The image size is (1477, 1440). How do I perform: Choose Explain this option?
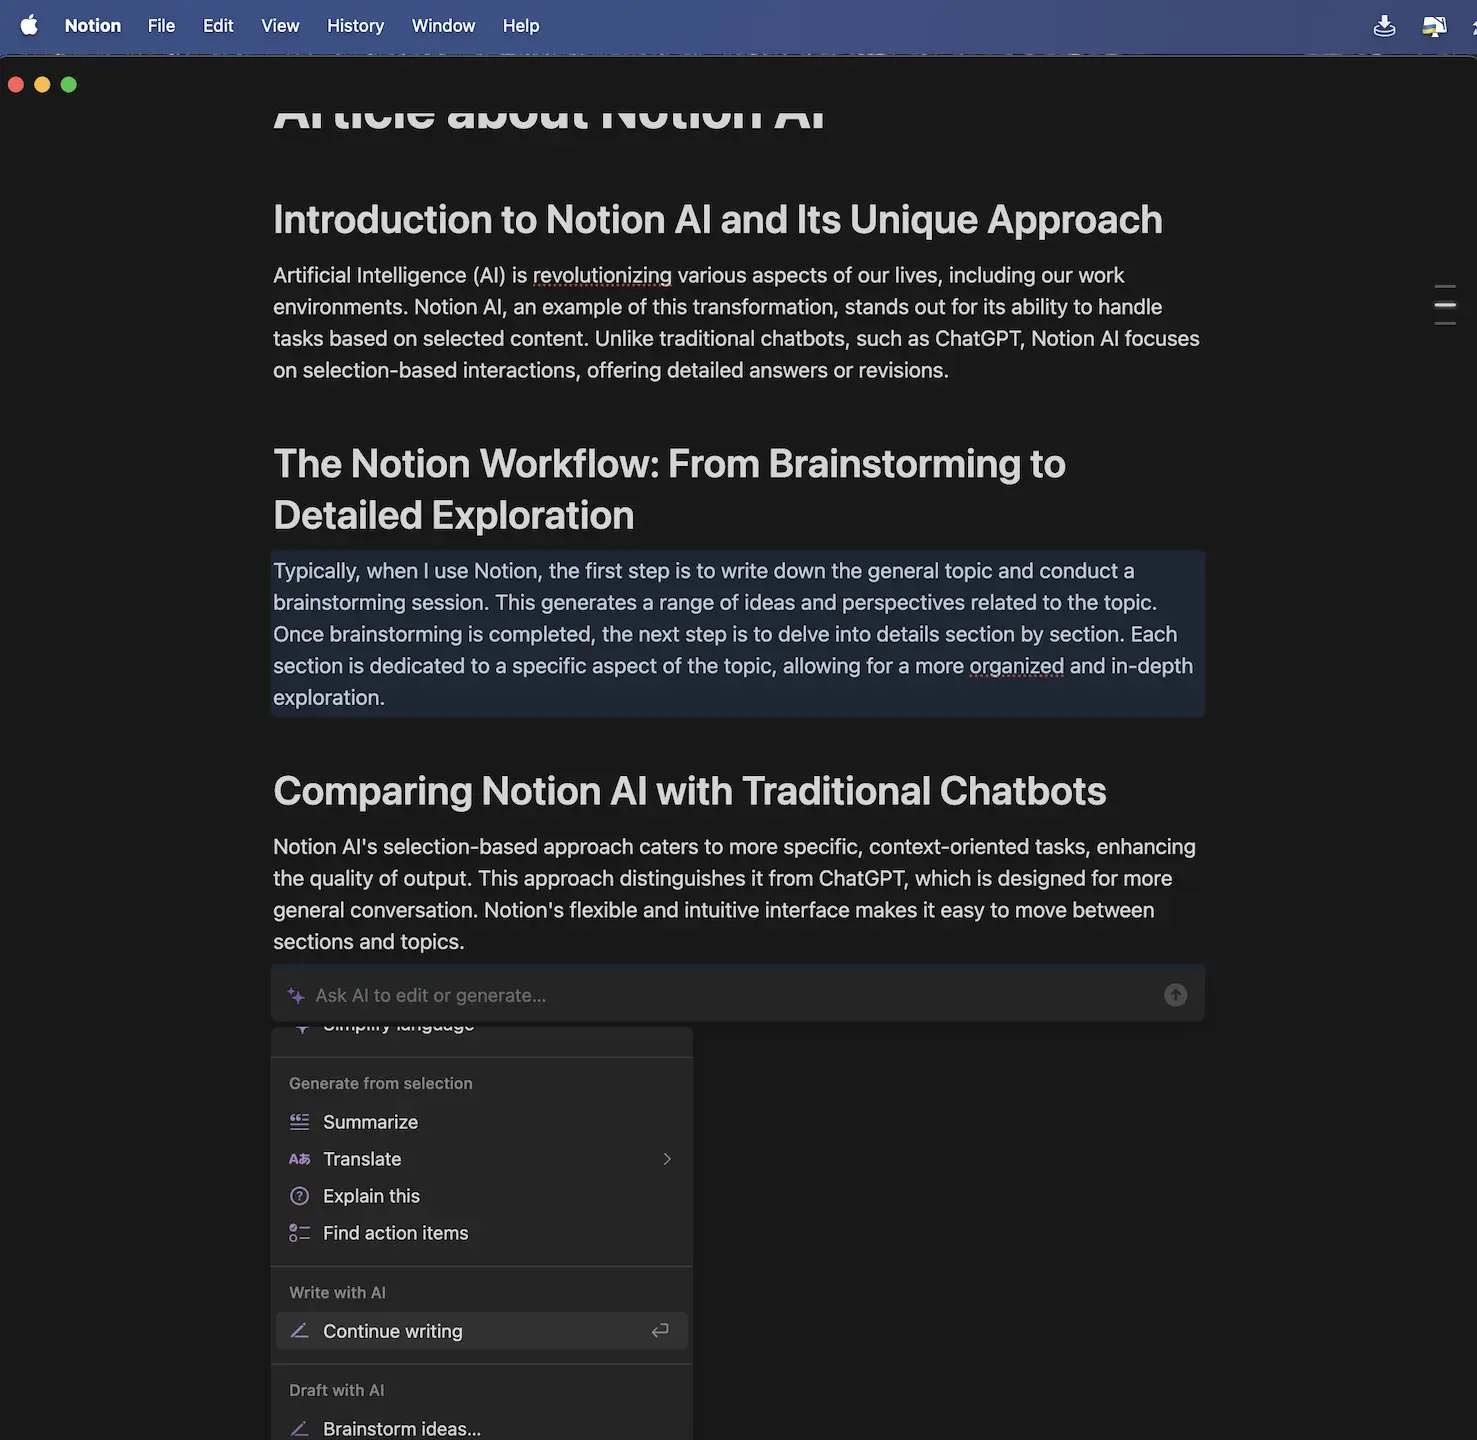(x=481, y=1196)
